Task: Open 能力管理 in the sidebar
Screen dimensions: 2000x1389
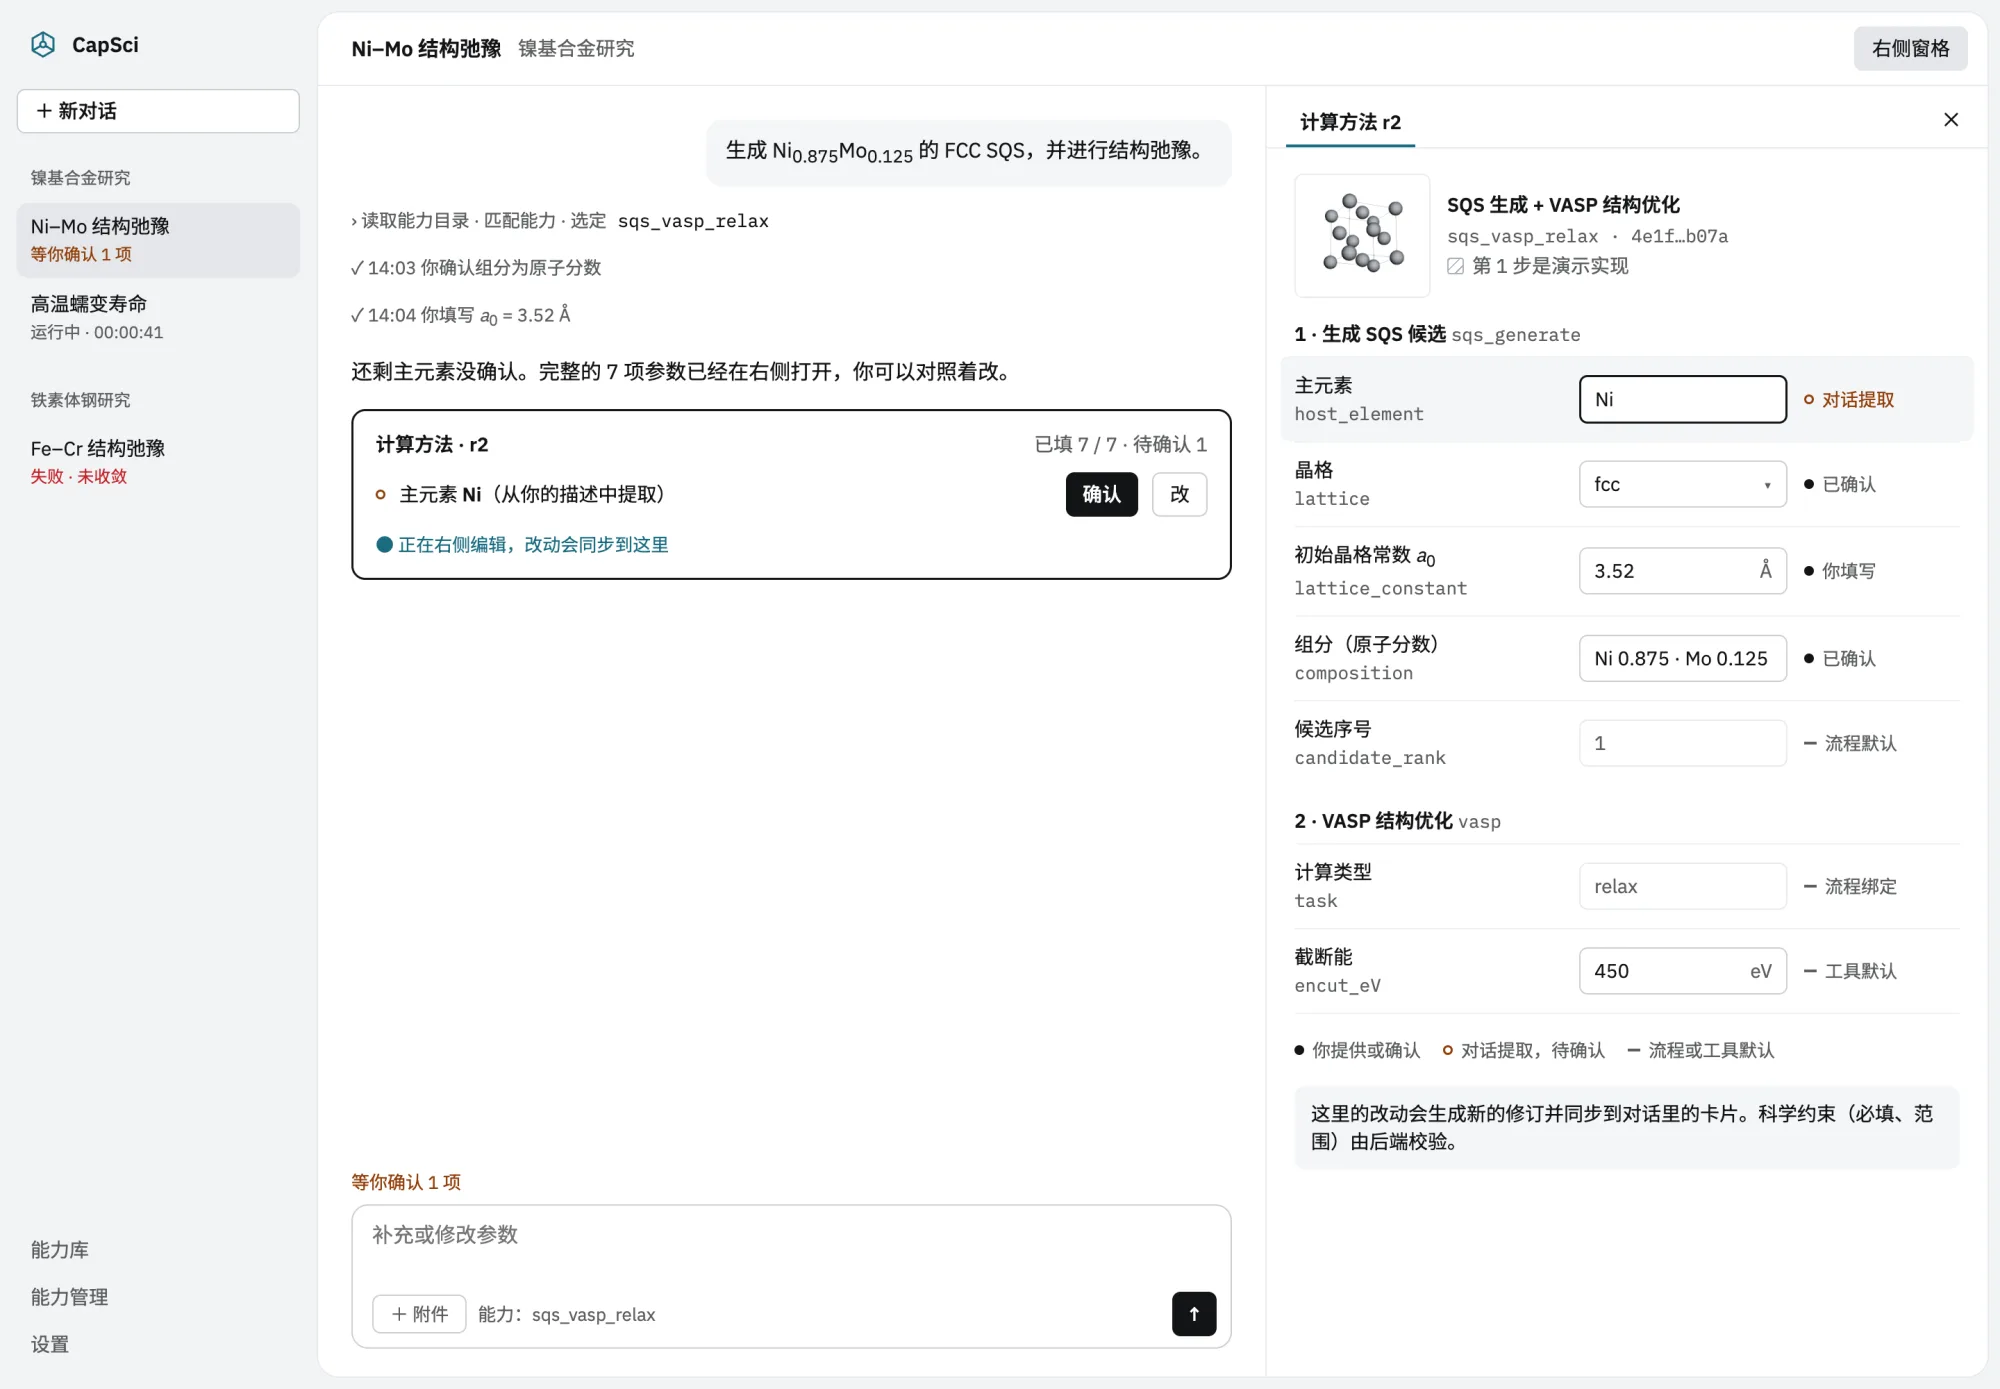Action: click(69, 1297)
